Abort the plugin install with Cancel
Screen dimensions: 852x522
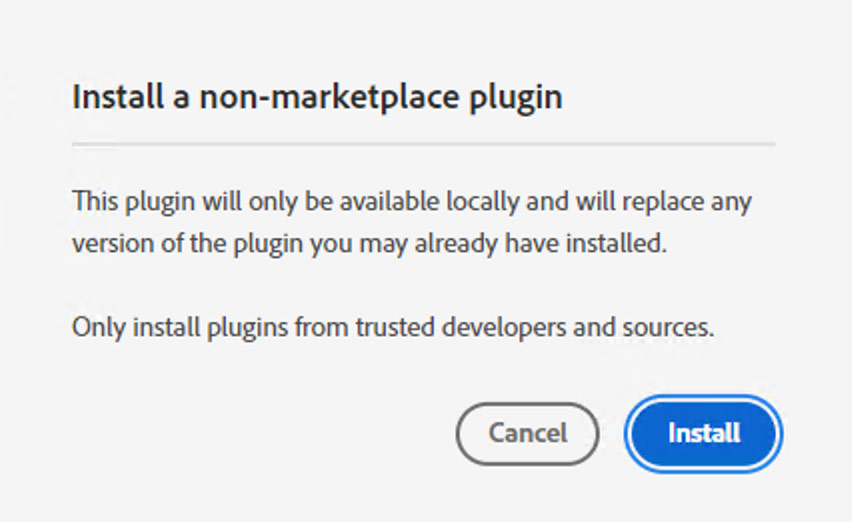pyautogui.click(x=528, y=433)
